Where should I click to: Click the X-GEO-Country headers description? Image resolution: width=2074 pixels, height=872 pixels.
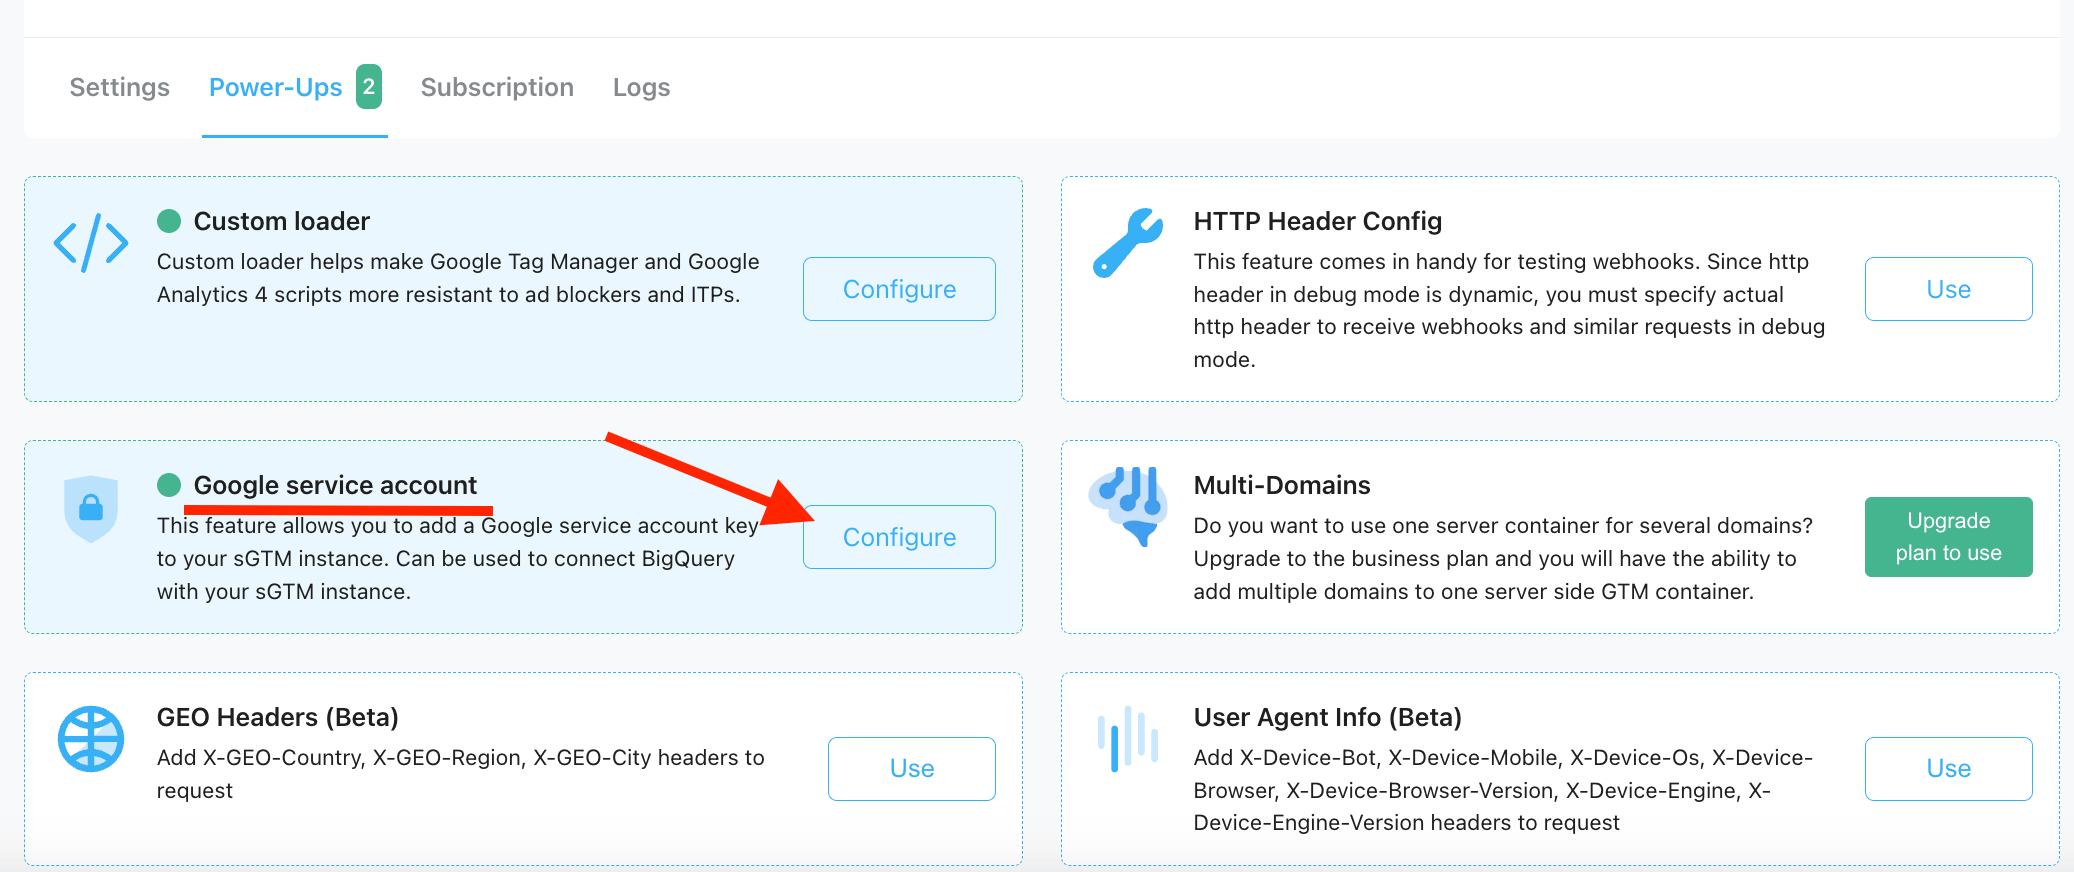(x=461, y=774)
